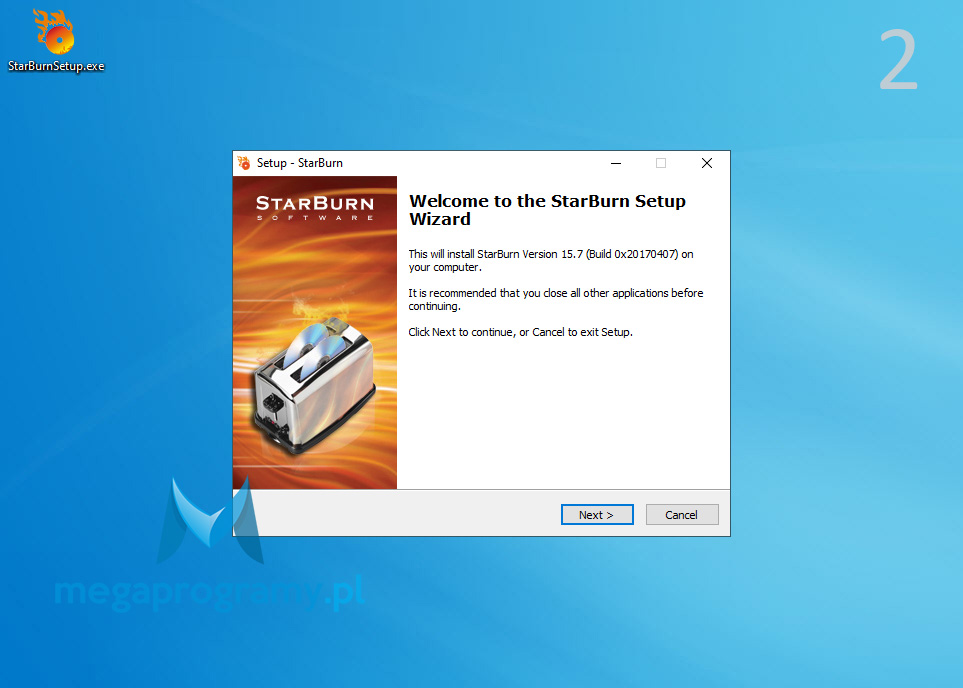Click the Next button in Setup wizard
Viewport: 963px width, 688px height.
(597, 515)
